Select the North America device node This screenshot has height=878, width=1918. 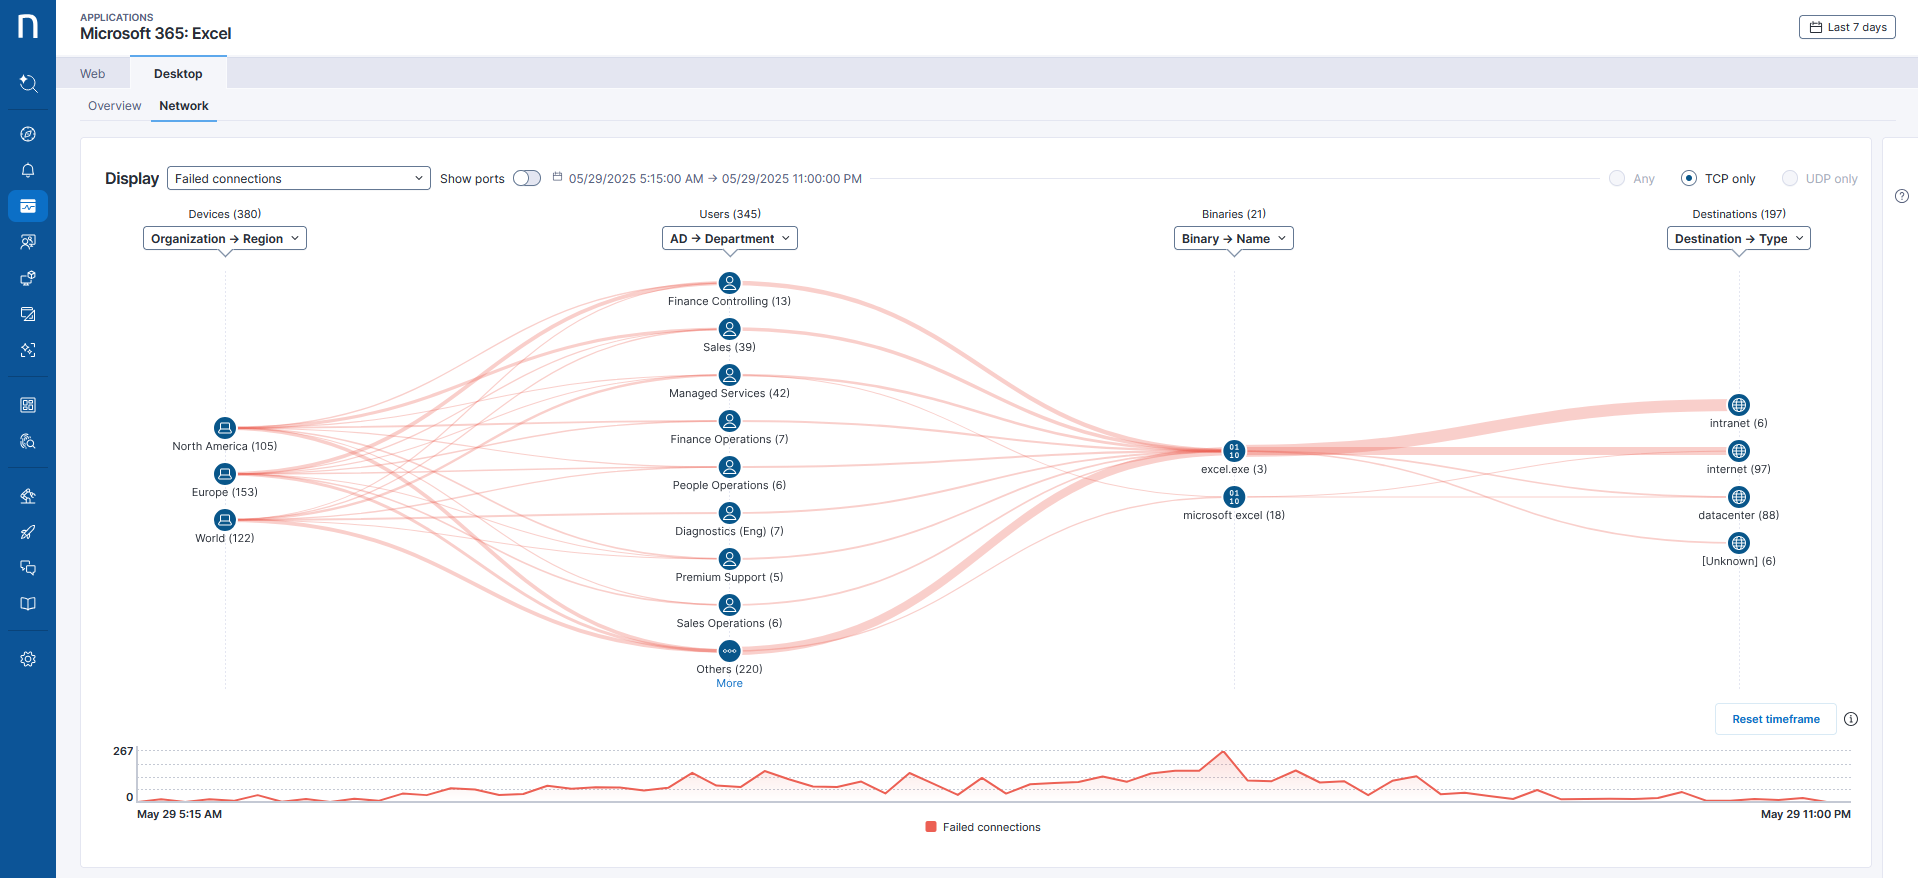[x=225, y=428]
